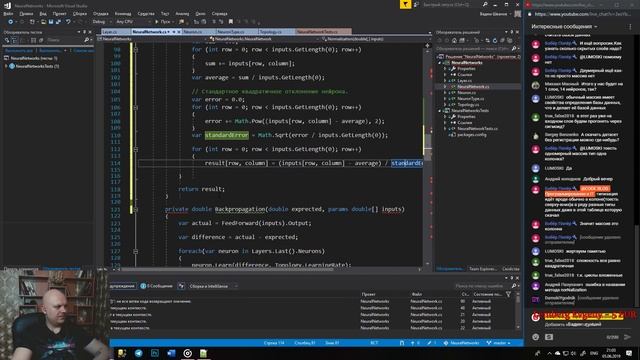Click the Solution Explorer Refresh icon
Screen dimensions: 640x360
495,40
